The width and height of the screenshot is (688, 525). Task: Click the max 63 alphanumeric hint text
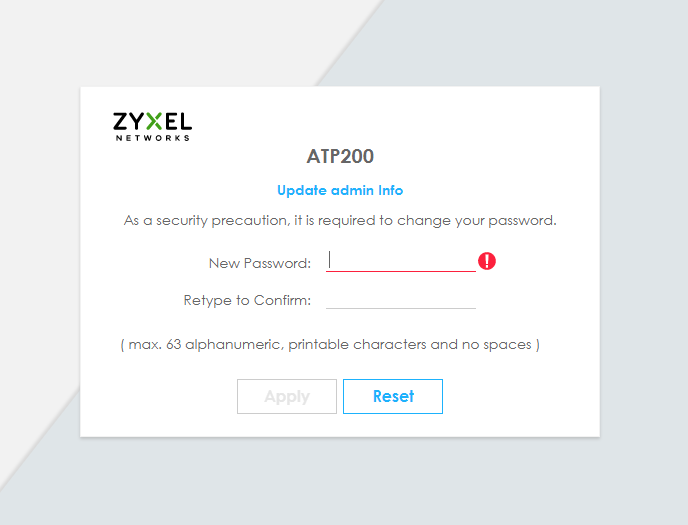pos(330,345)
